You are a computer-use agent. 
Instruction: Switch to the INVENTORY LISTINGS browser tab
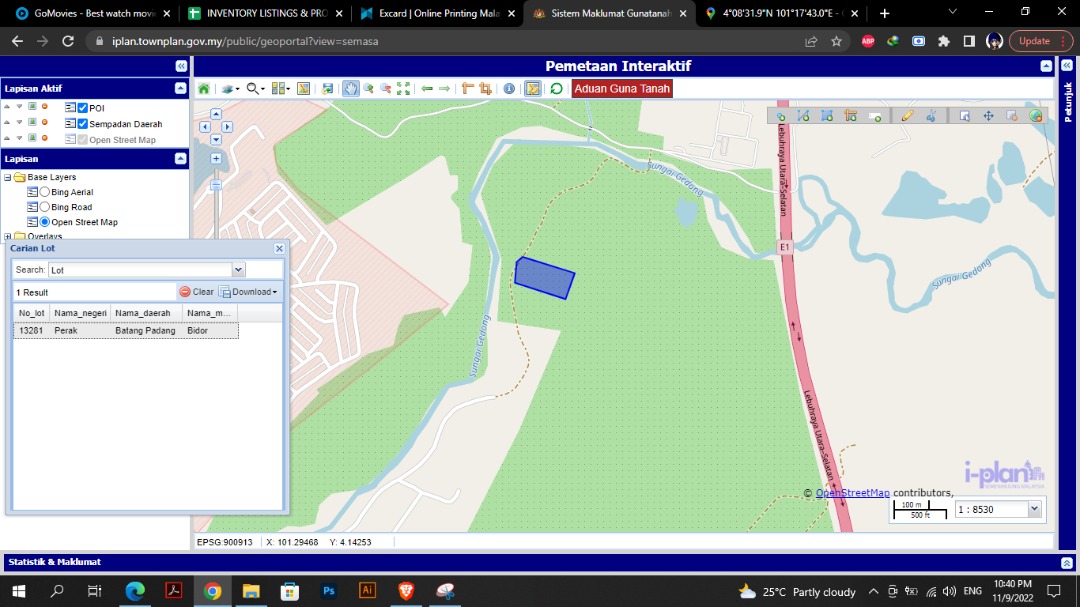(x=265, y=13)
